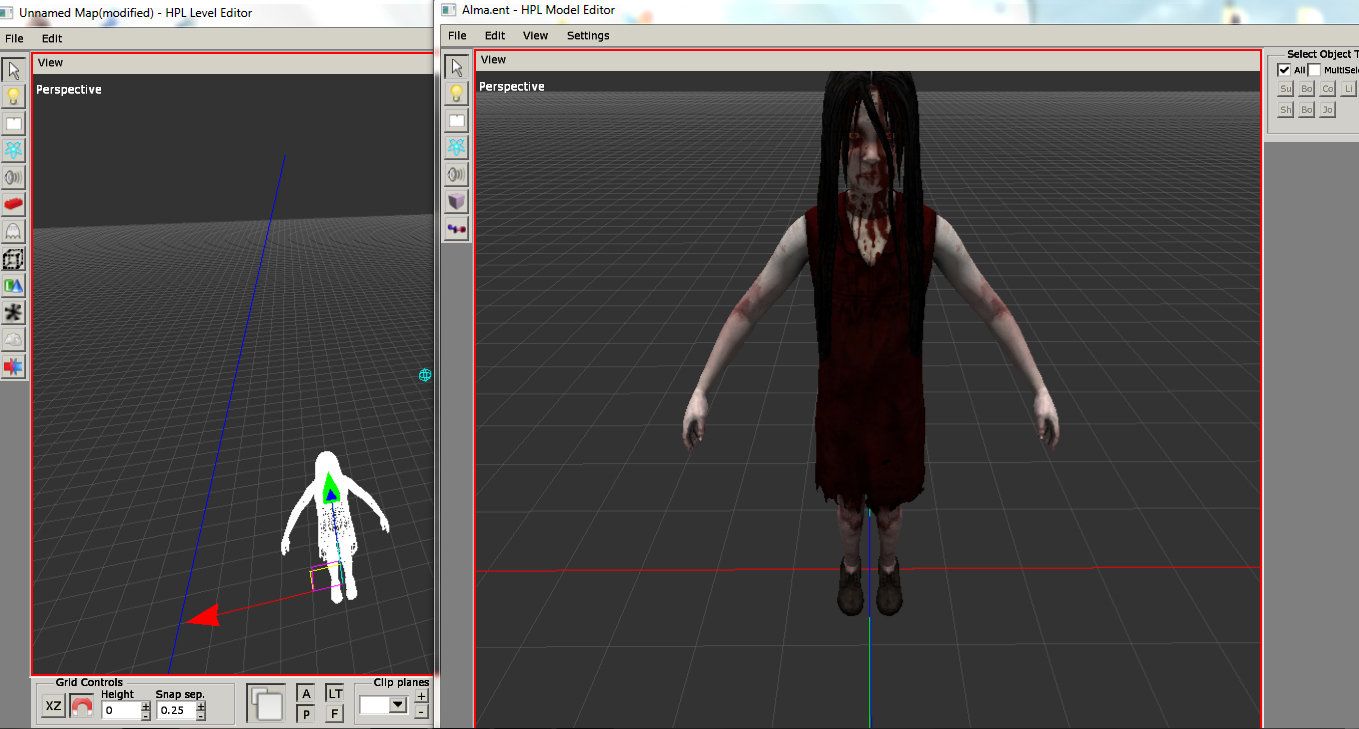
Task: Click the ghost entity tool icon
Action: tap(14, 232)
